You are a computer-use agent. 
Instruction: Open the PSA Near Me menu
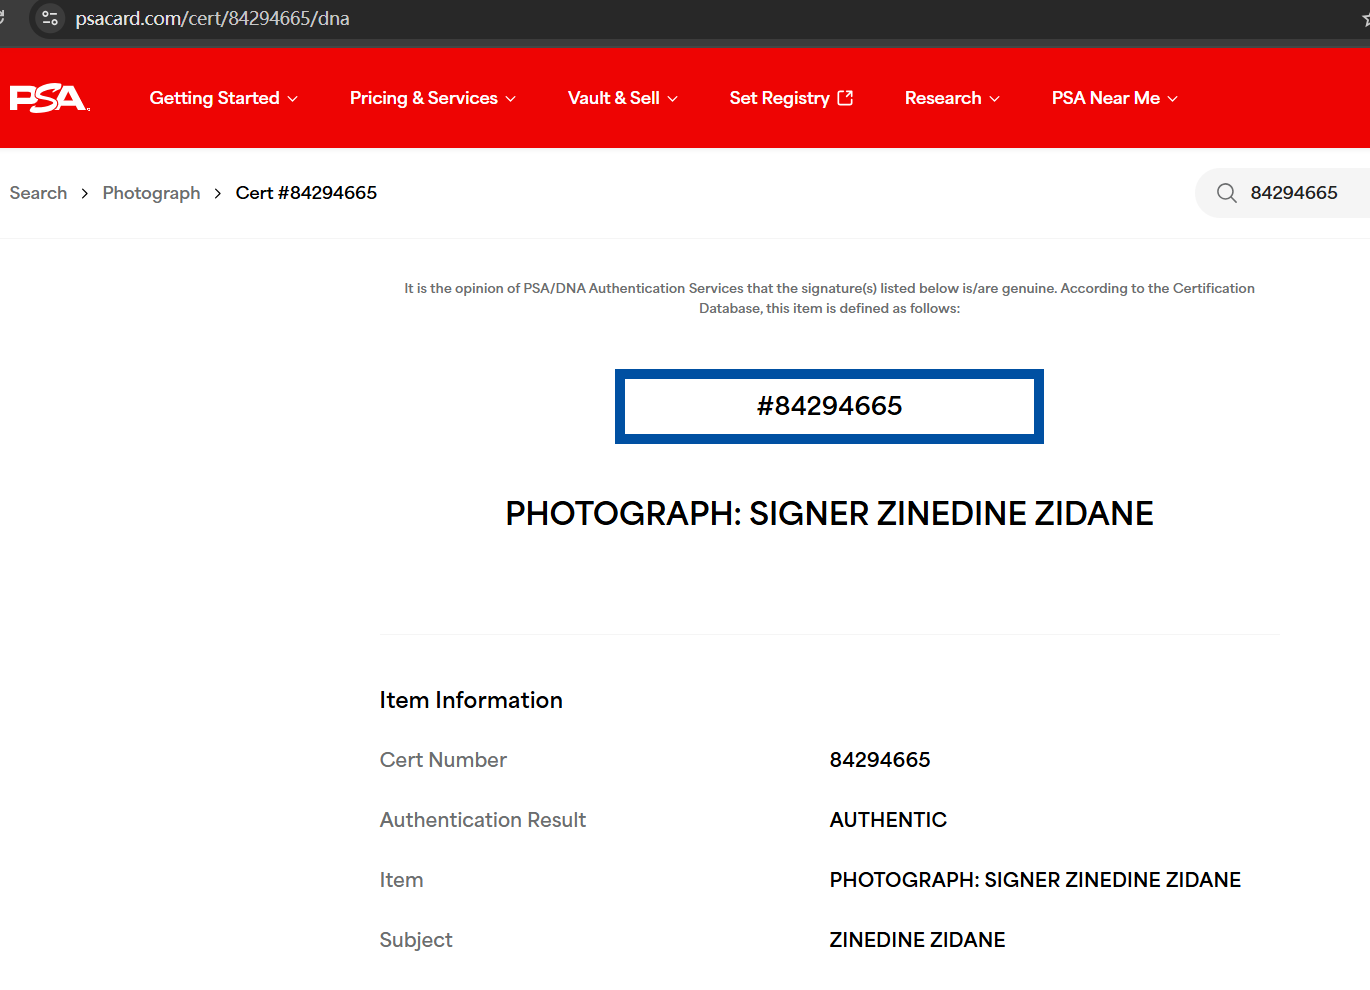tap(1114, 98)
